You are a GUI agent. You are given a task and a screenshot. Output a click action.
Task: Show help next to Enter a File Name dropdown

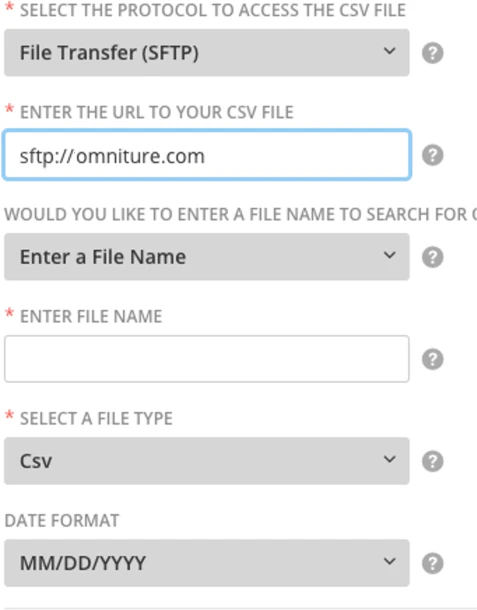[x=433, y=257]
